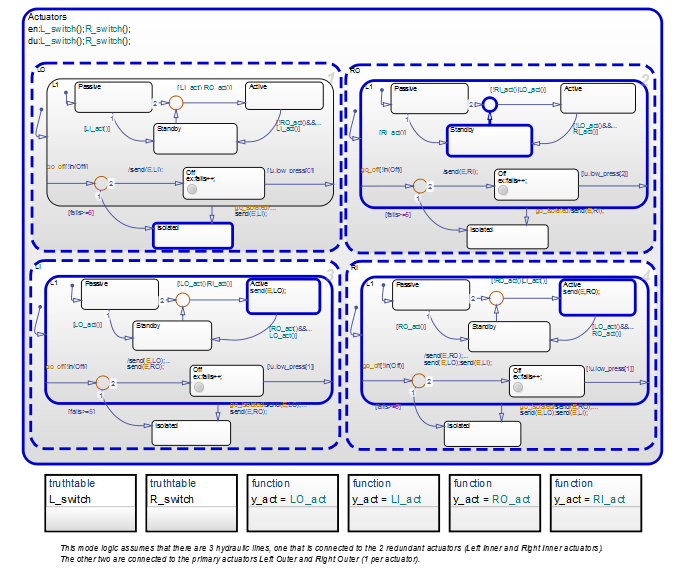682x580 pixels.
Task: Click the [!u.low_press[1]] label in LI
Action: coord(291,367)
